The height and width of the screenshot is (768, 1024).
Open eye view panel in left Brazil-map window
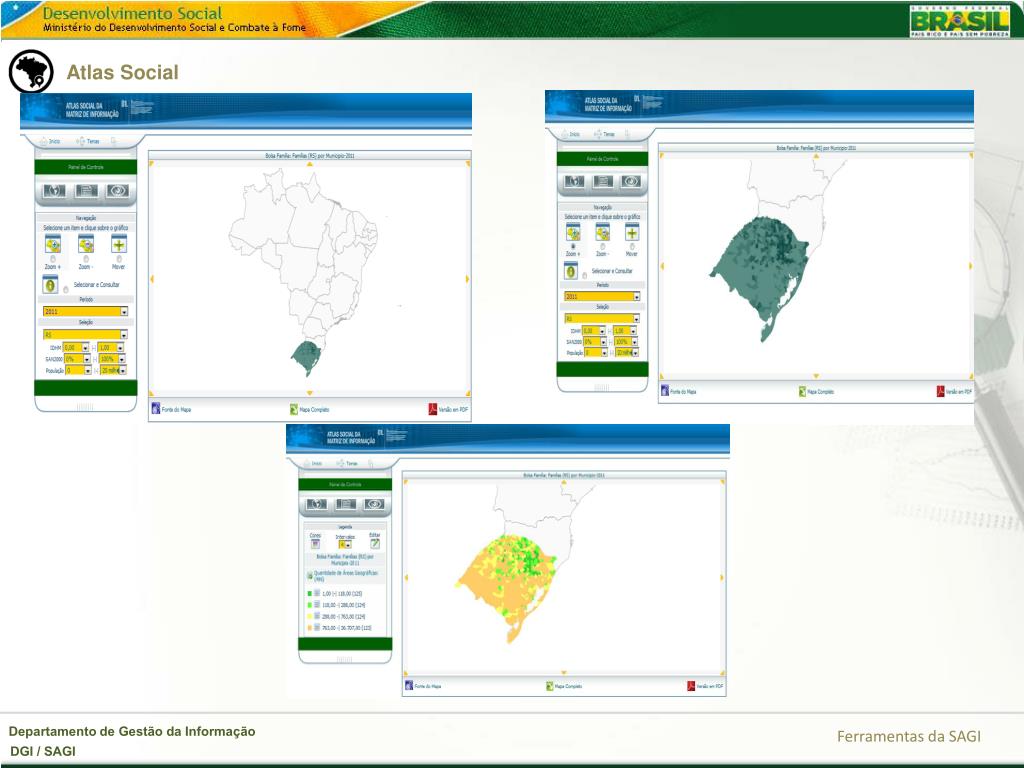pyautogui.click(x=118, y=191)
